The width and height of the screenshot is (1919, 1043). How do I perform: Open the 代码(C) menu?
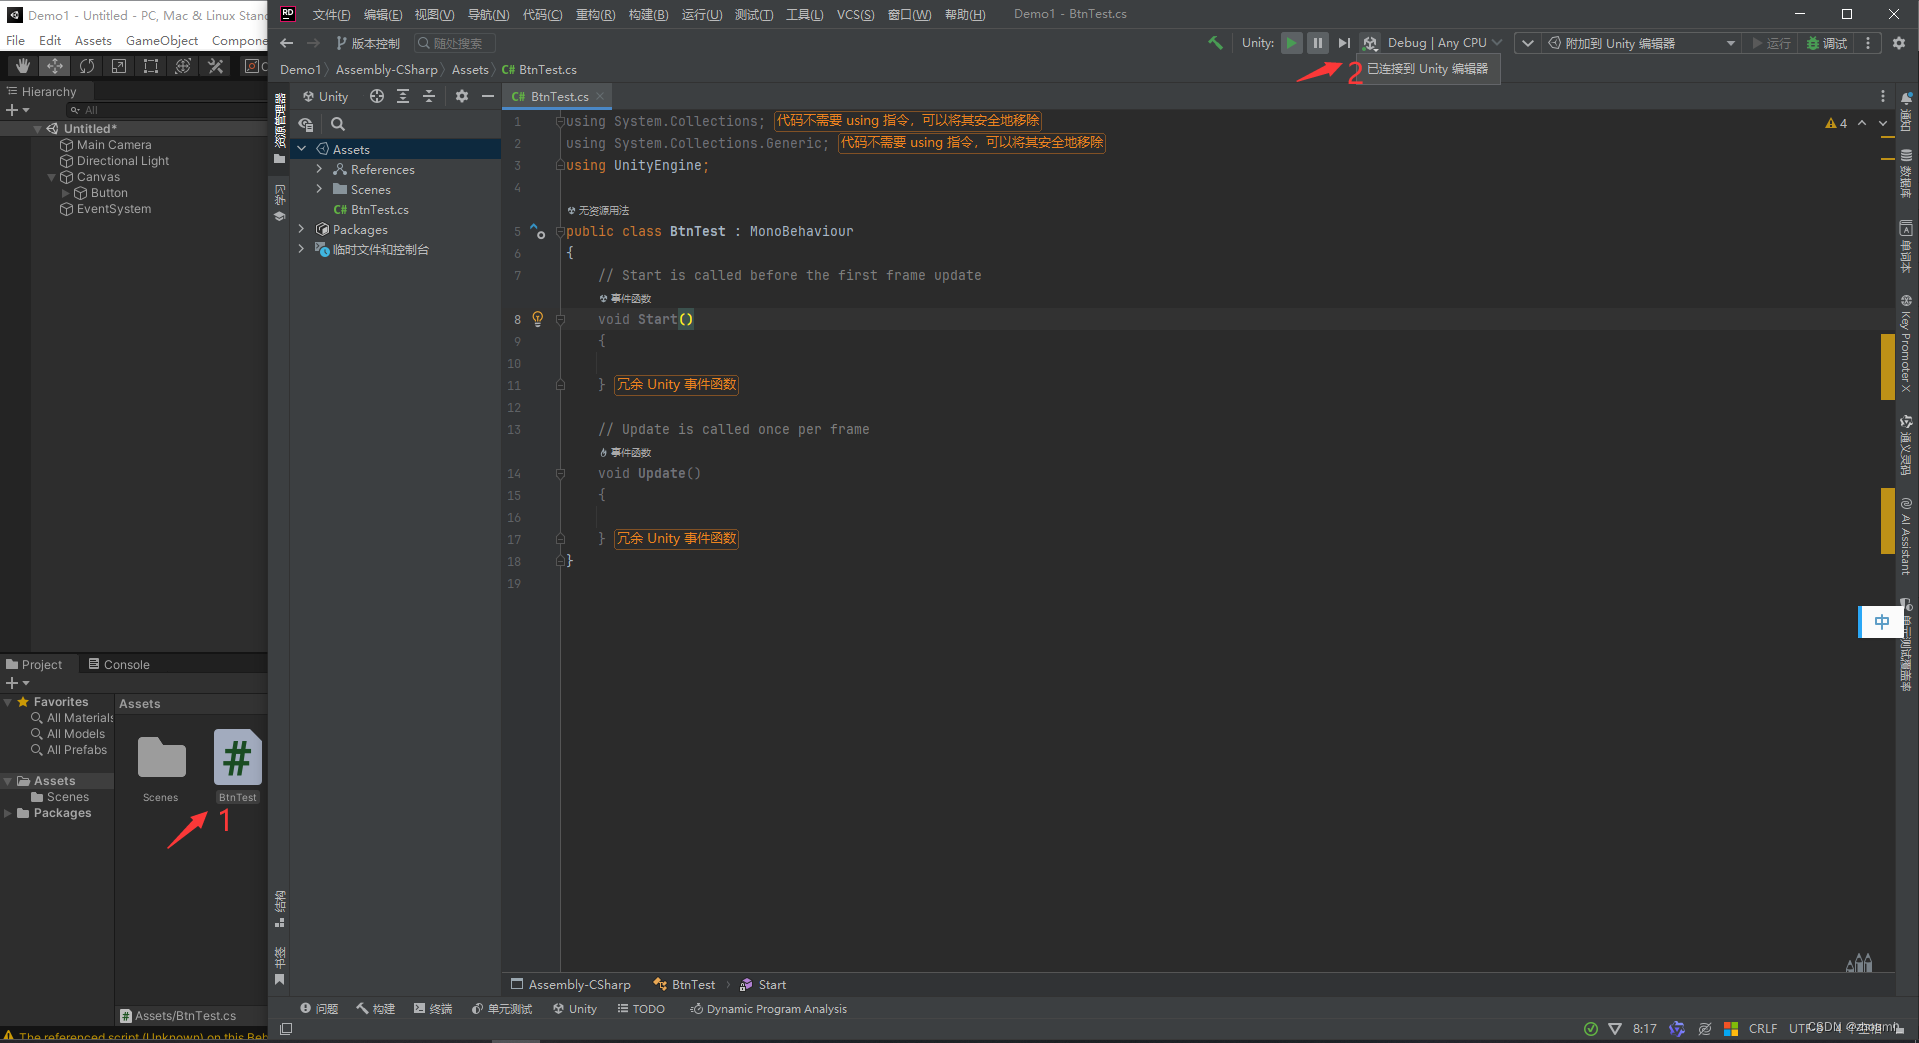click(x=542, y=14)
